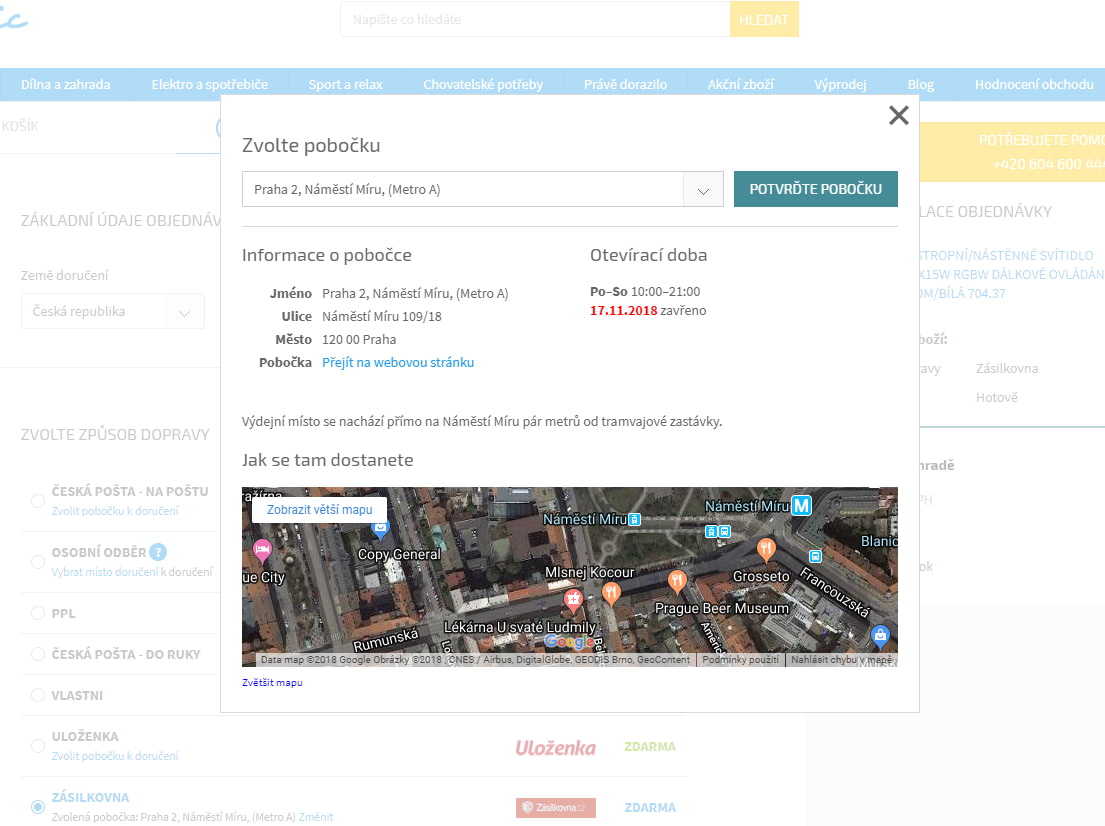Open Sport a relax menu
This screenshot has width=1105, height=826.
345,85
